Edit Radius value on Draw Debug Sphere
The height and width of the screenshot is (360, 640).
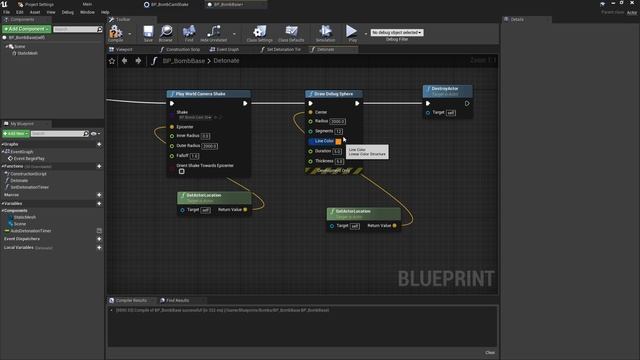coord(338,122)
